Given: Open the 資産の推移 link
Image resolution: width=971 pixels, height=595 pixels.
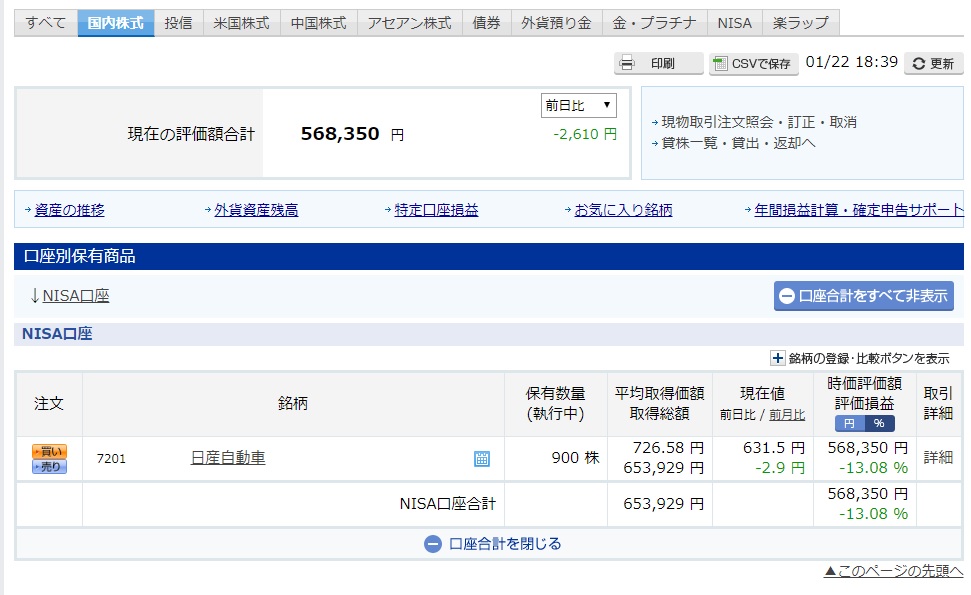Looking at the screenshot, I should coord(69,210).
